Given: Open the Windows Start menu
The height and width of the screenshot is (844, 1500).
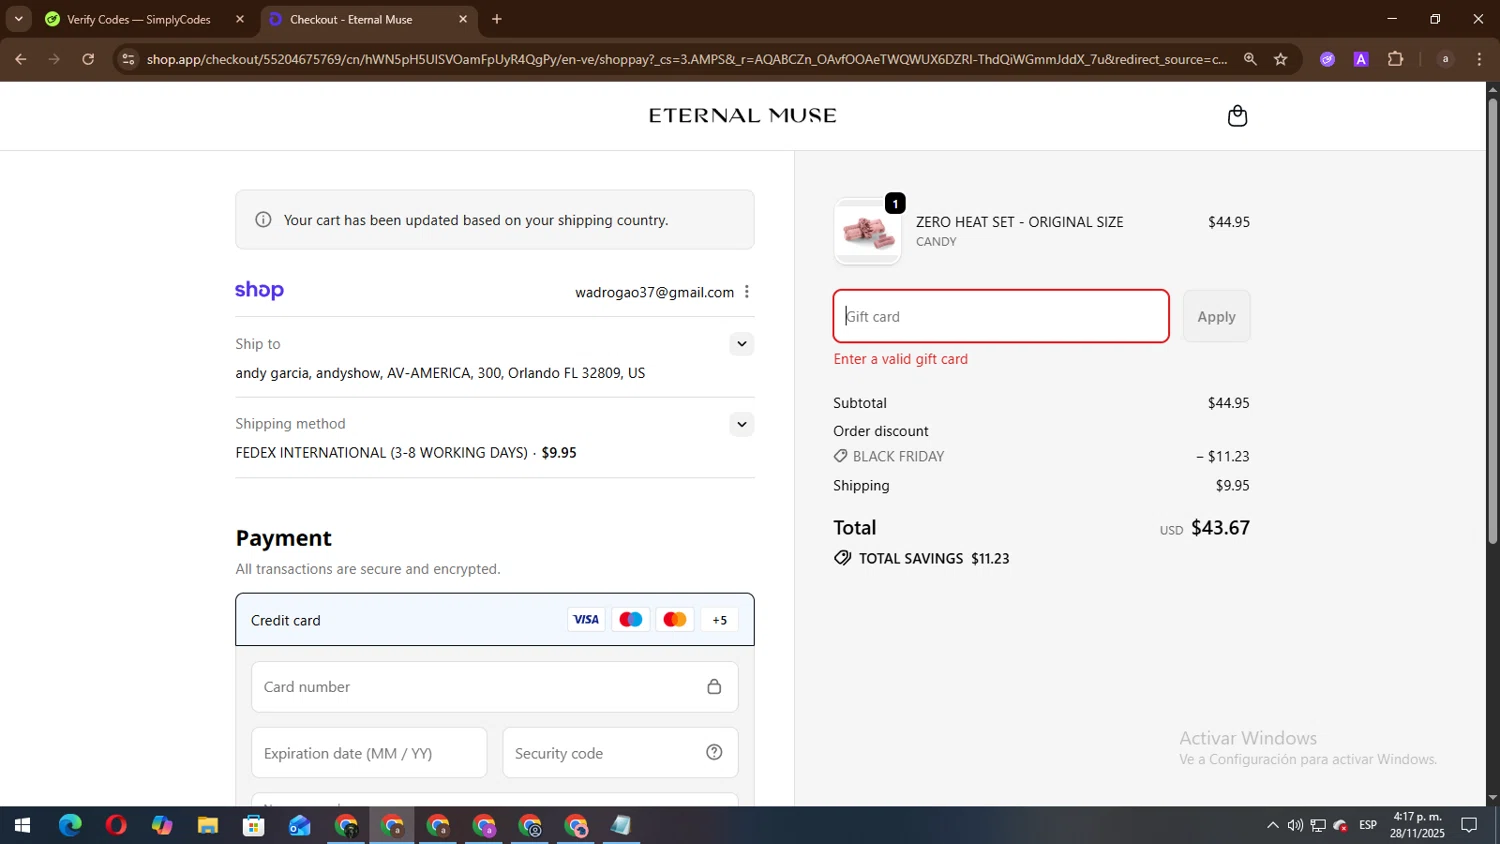Looking at the screenshot, I should click(x=22, y=826).
